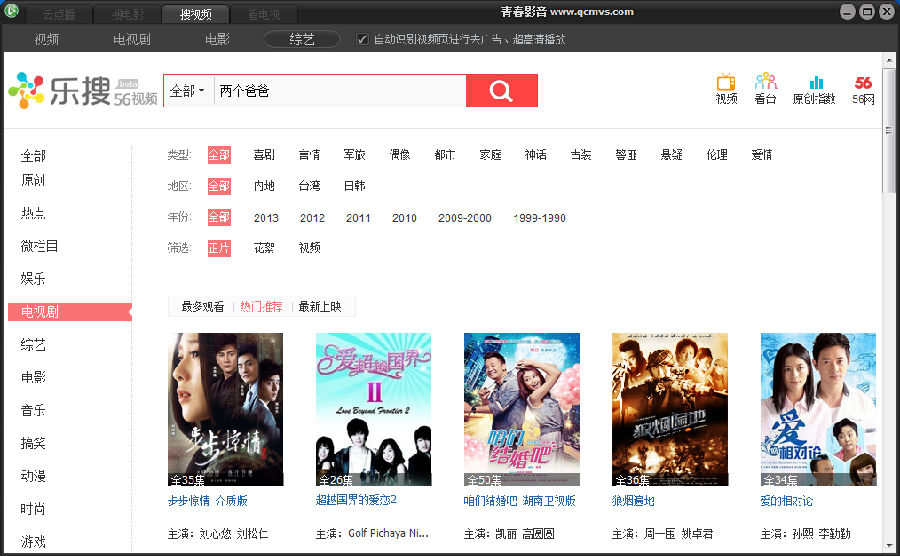Filter genre by 伦理
This screenshot has height=556, width=900.
coord(717,155)
